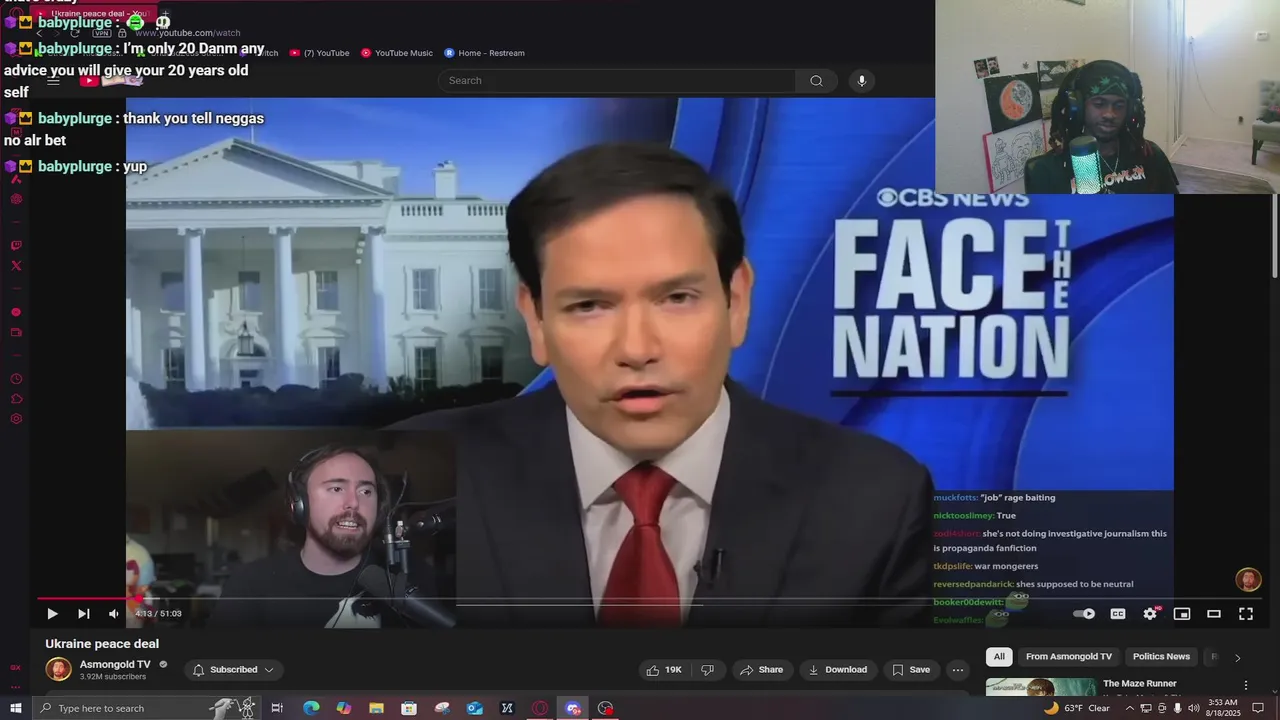Launch Microsoft Edge from the taskbar
This screenshot has height=720, width=1280.
tap(311, 708)
